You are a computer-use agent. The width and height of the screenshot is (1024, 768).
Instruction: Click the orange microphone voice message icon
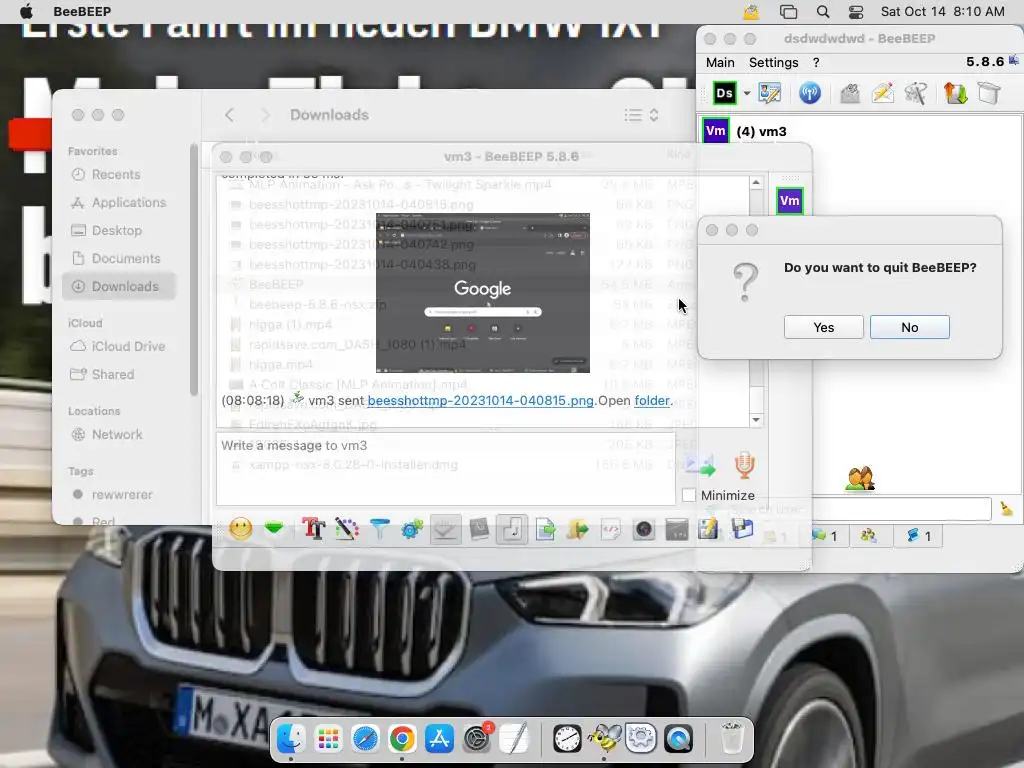744,464
